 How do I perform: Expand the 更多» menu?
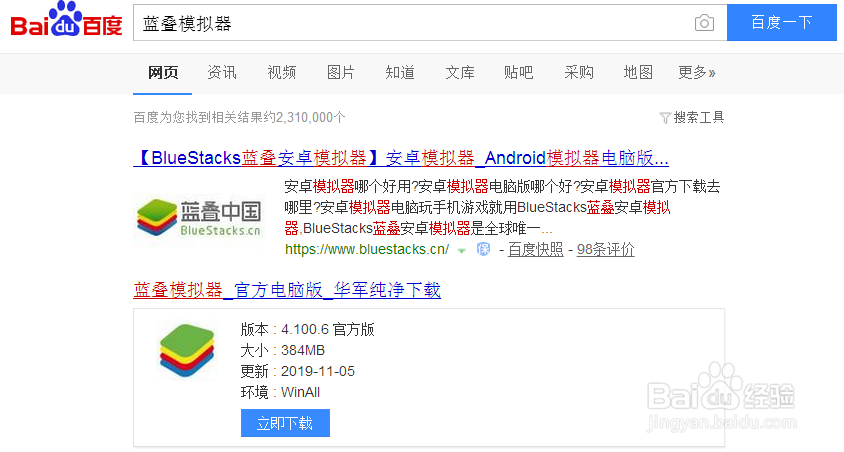[697, 72]
